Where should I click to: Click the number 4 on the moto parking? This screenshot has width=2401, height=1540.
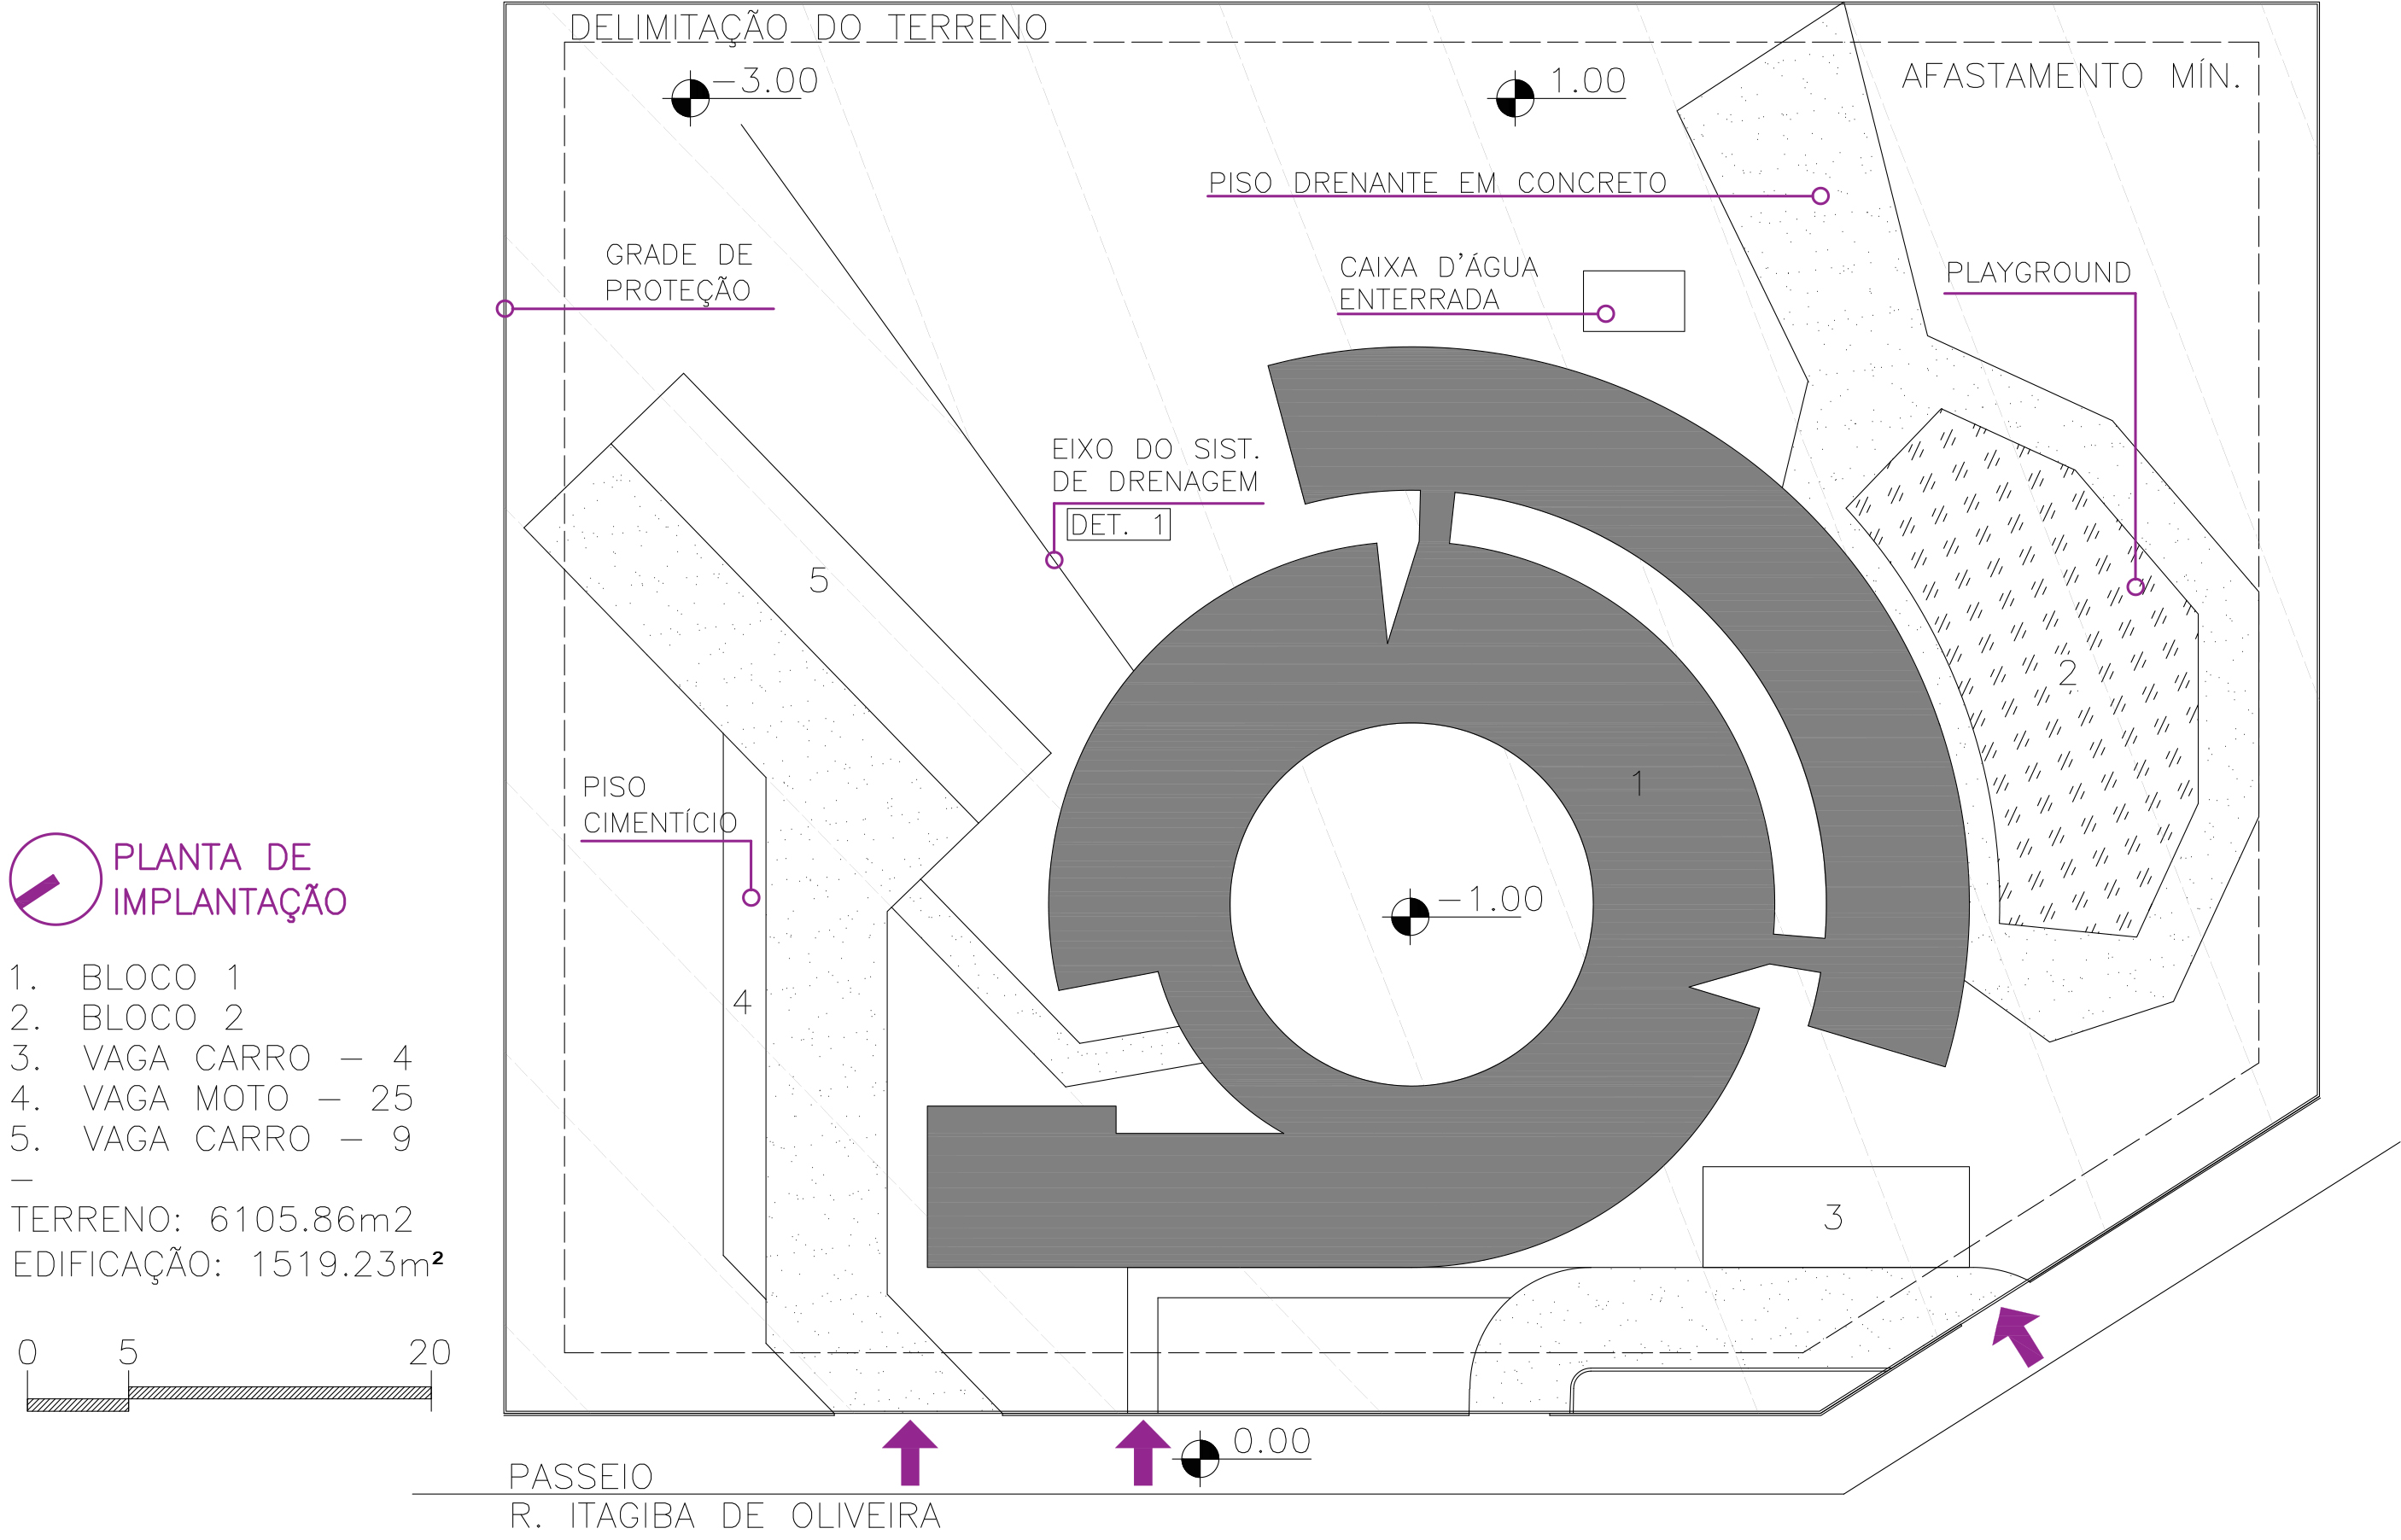tap(742, 1002)
